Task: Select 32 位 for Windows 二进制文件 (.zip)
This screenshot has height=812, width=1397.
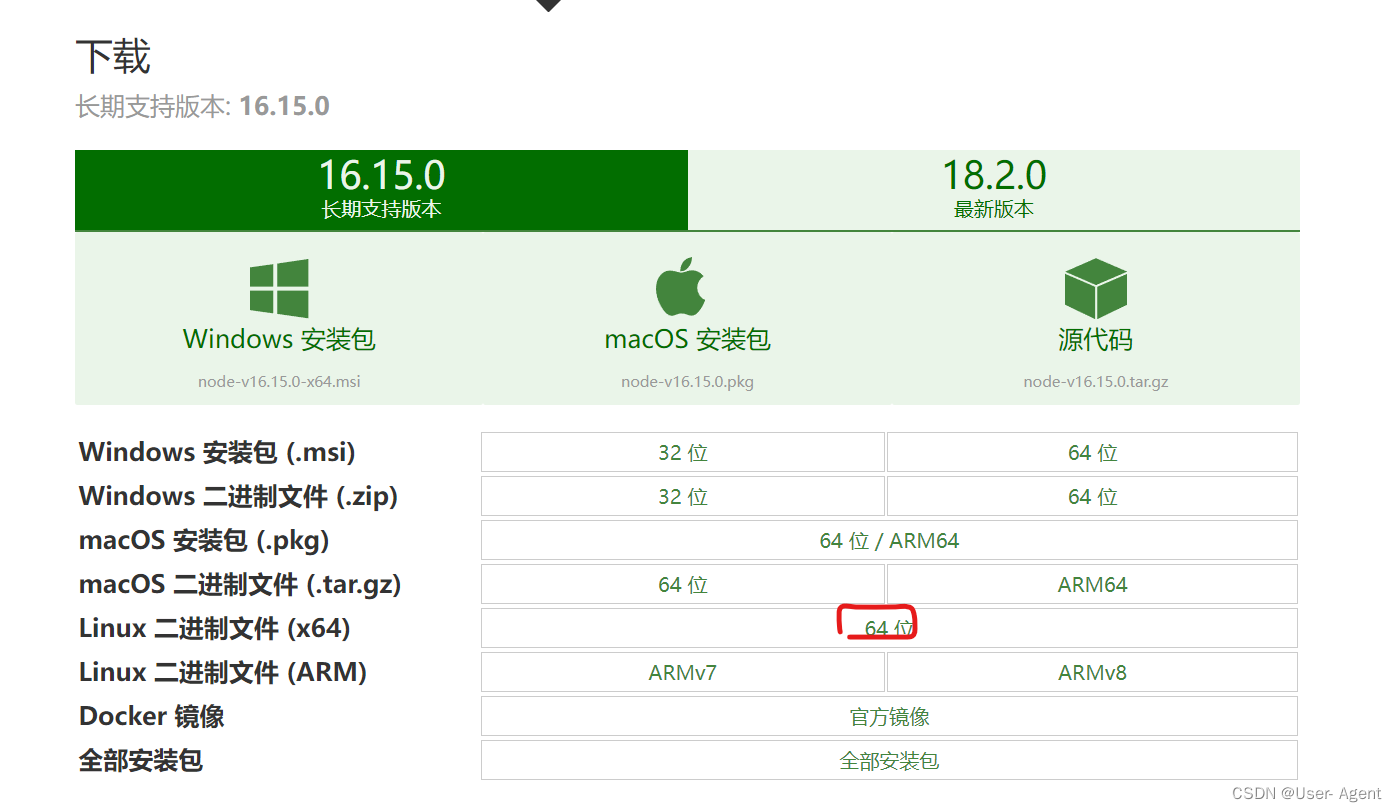Action: click(x=683, y=496)
